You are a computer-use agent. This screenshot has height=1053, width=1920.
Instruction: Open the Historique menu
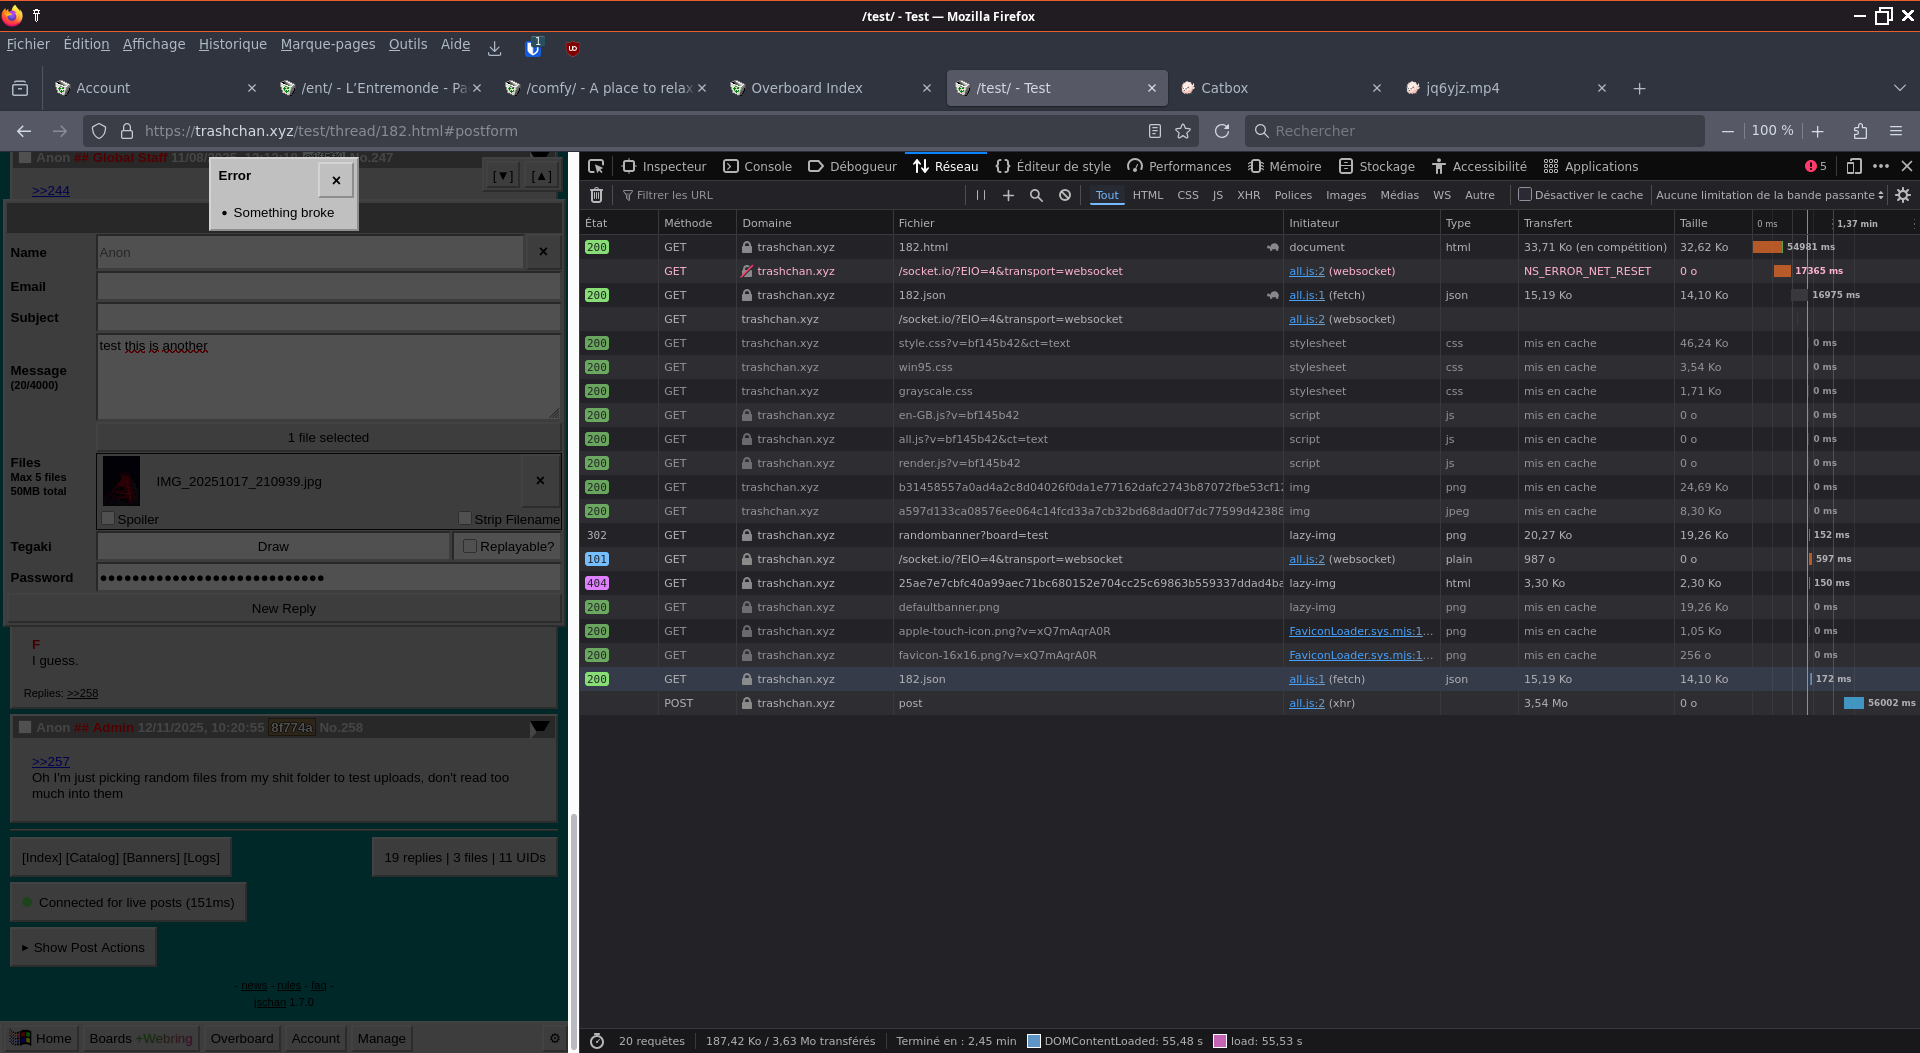[x=232, y=44]
